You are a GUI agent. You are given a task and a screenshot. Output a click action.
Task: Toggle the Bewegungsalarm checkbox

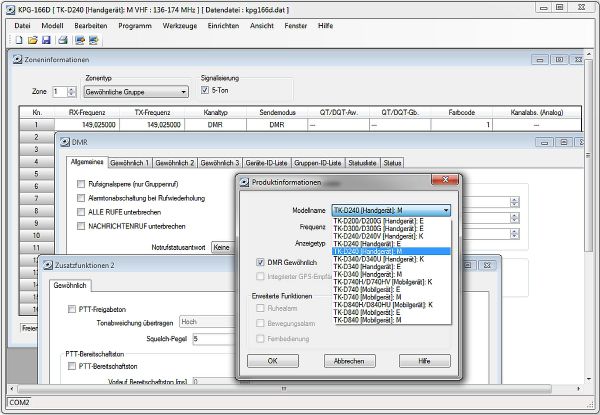point(260,323)
